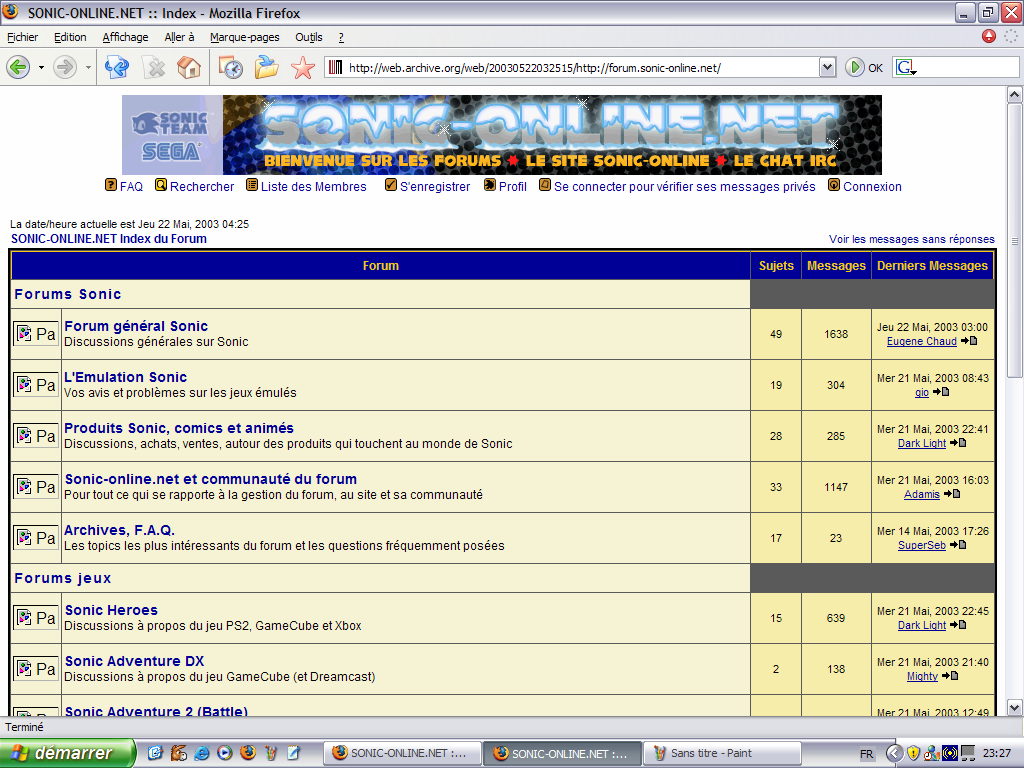Open Internet Explorer from quick launch
Screen dimensions: 1024x768
pyautogui.click(x=202, y=752)
